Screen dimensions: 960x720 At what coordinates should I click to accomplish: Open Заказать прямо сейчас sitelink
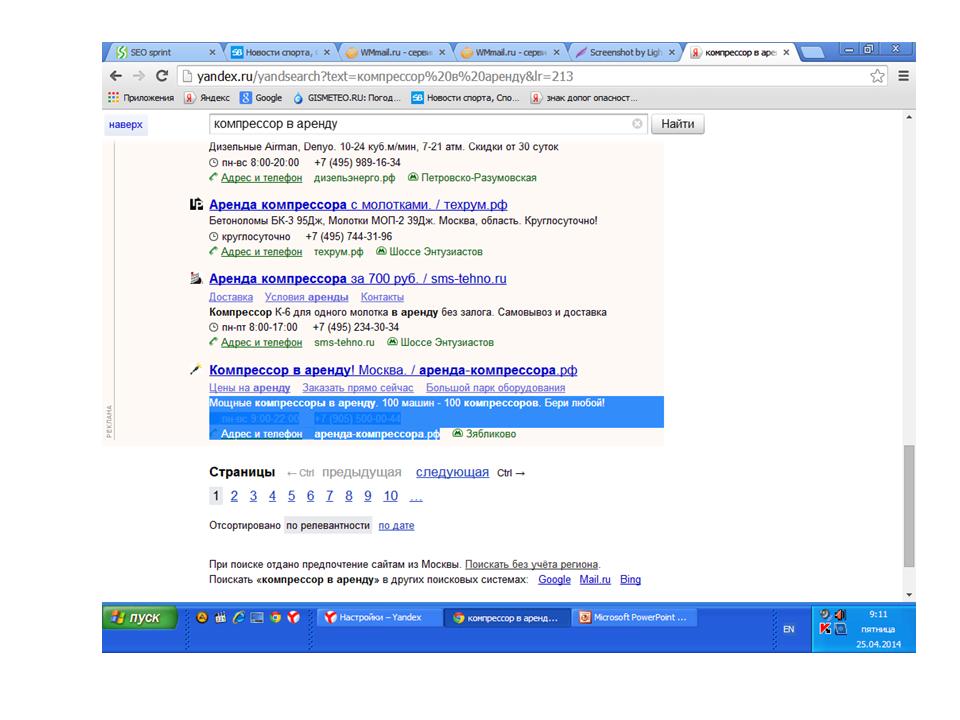point(358,388)
